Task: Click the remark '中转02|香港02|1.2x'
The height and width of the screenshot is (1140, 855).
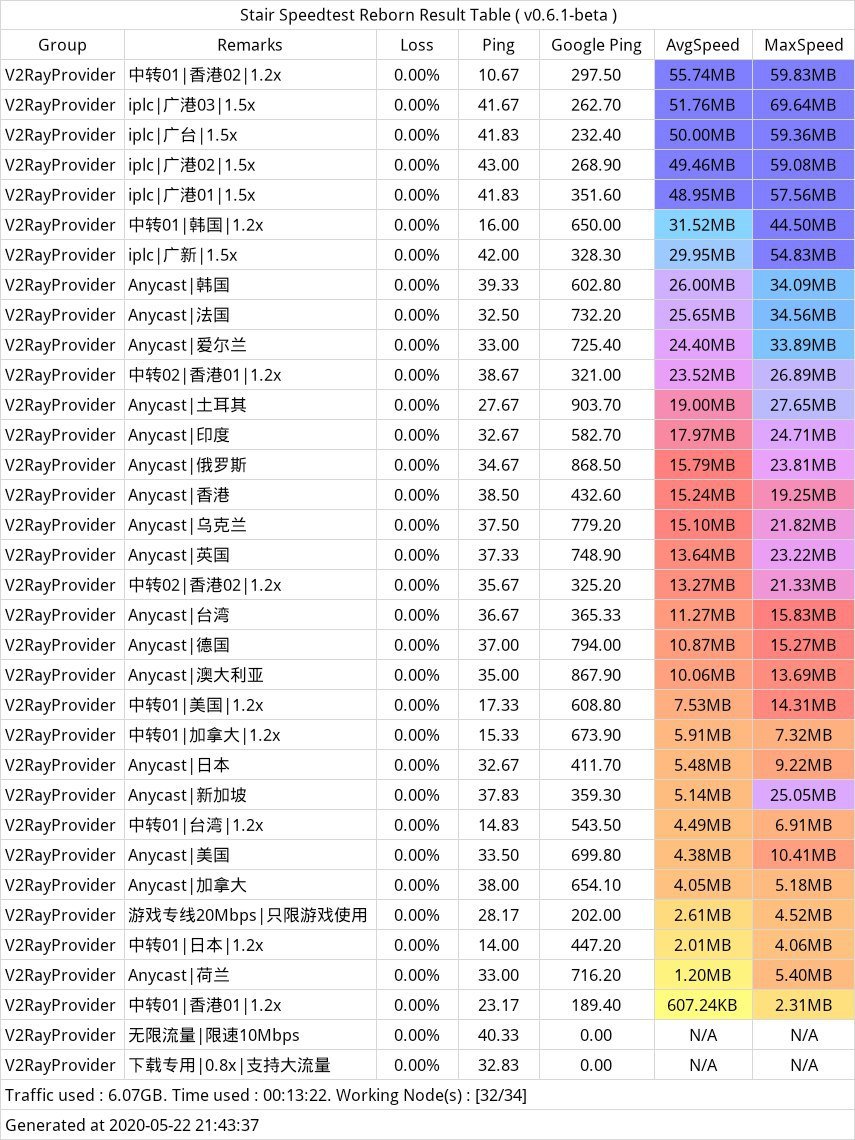Action: click(x=205, y=585)
